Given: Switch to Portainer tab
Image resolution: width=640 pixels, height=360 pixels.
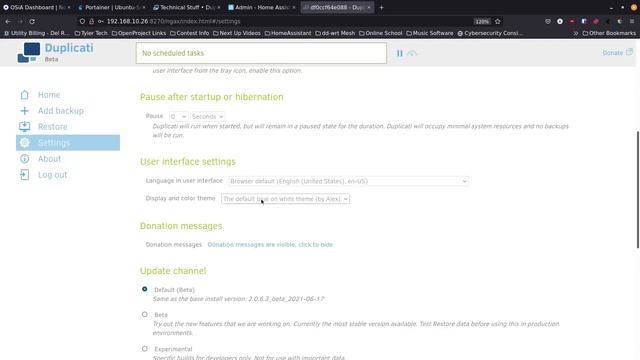Looking at the screenshot, I should tap(111, 7).
